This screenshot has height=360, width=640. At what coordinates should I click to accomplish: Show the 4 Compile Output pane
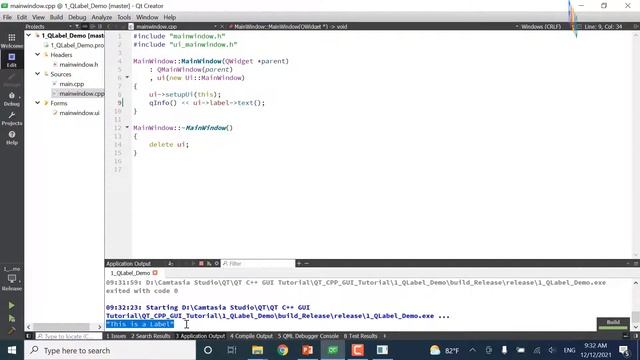pos(251,336)
